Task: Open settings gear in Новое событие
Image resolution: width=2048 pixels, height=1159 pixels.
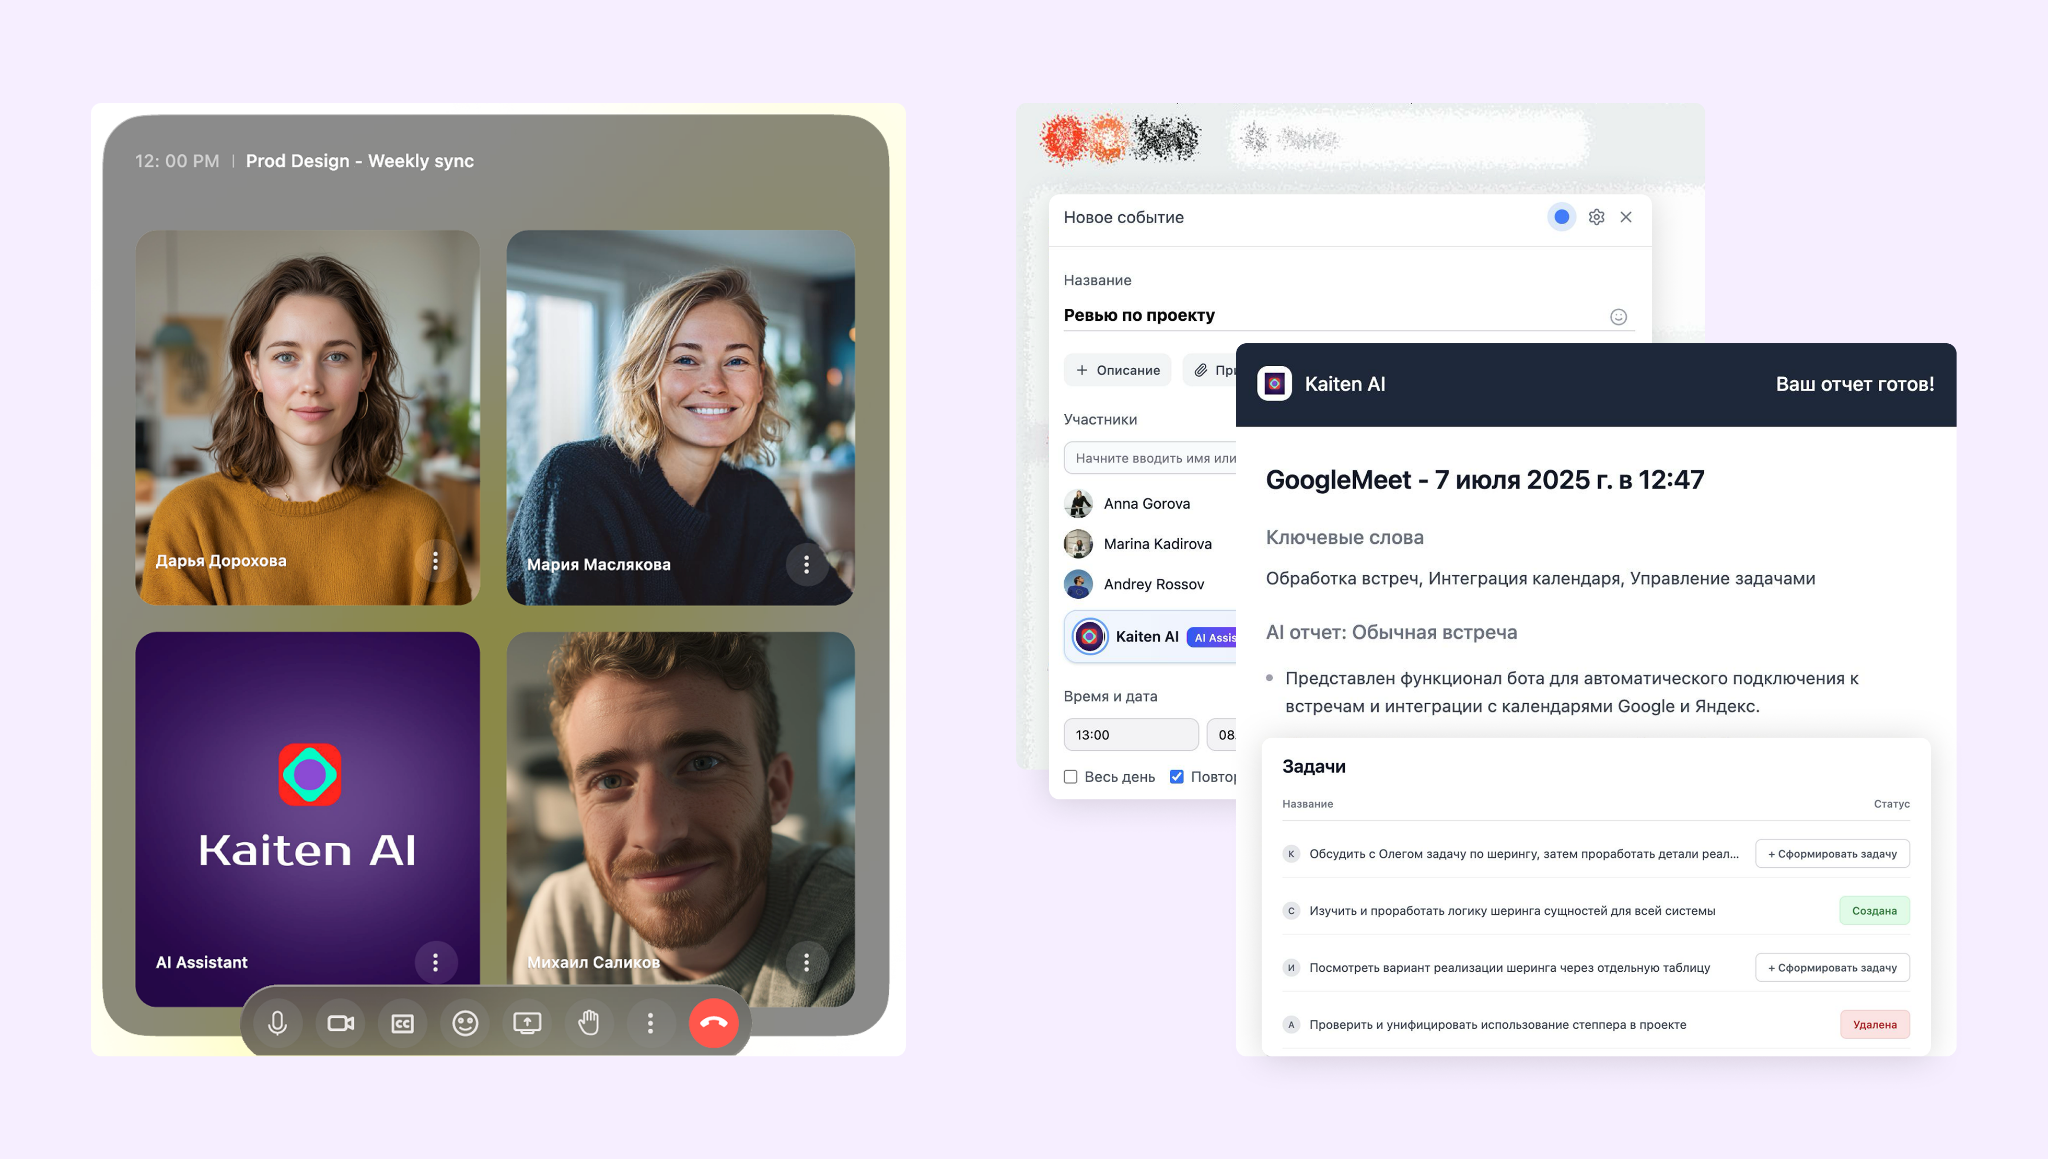Action: tap(1596, 217)
